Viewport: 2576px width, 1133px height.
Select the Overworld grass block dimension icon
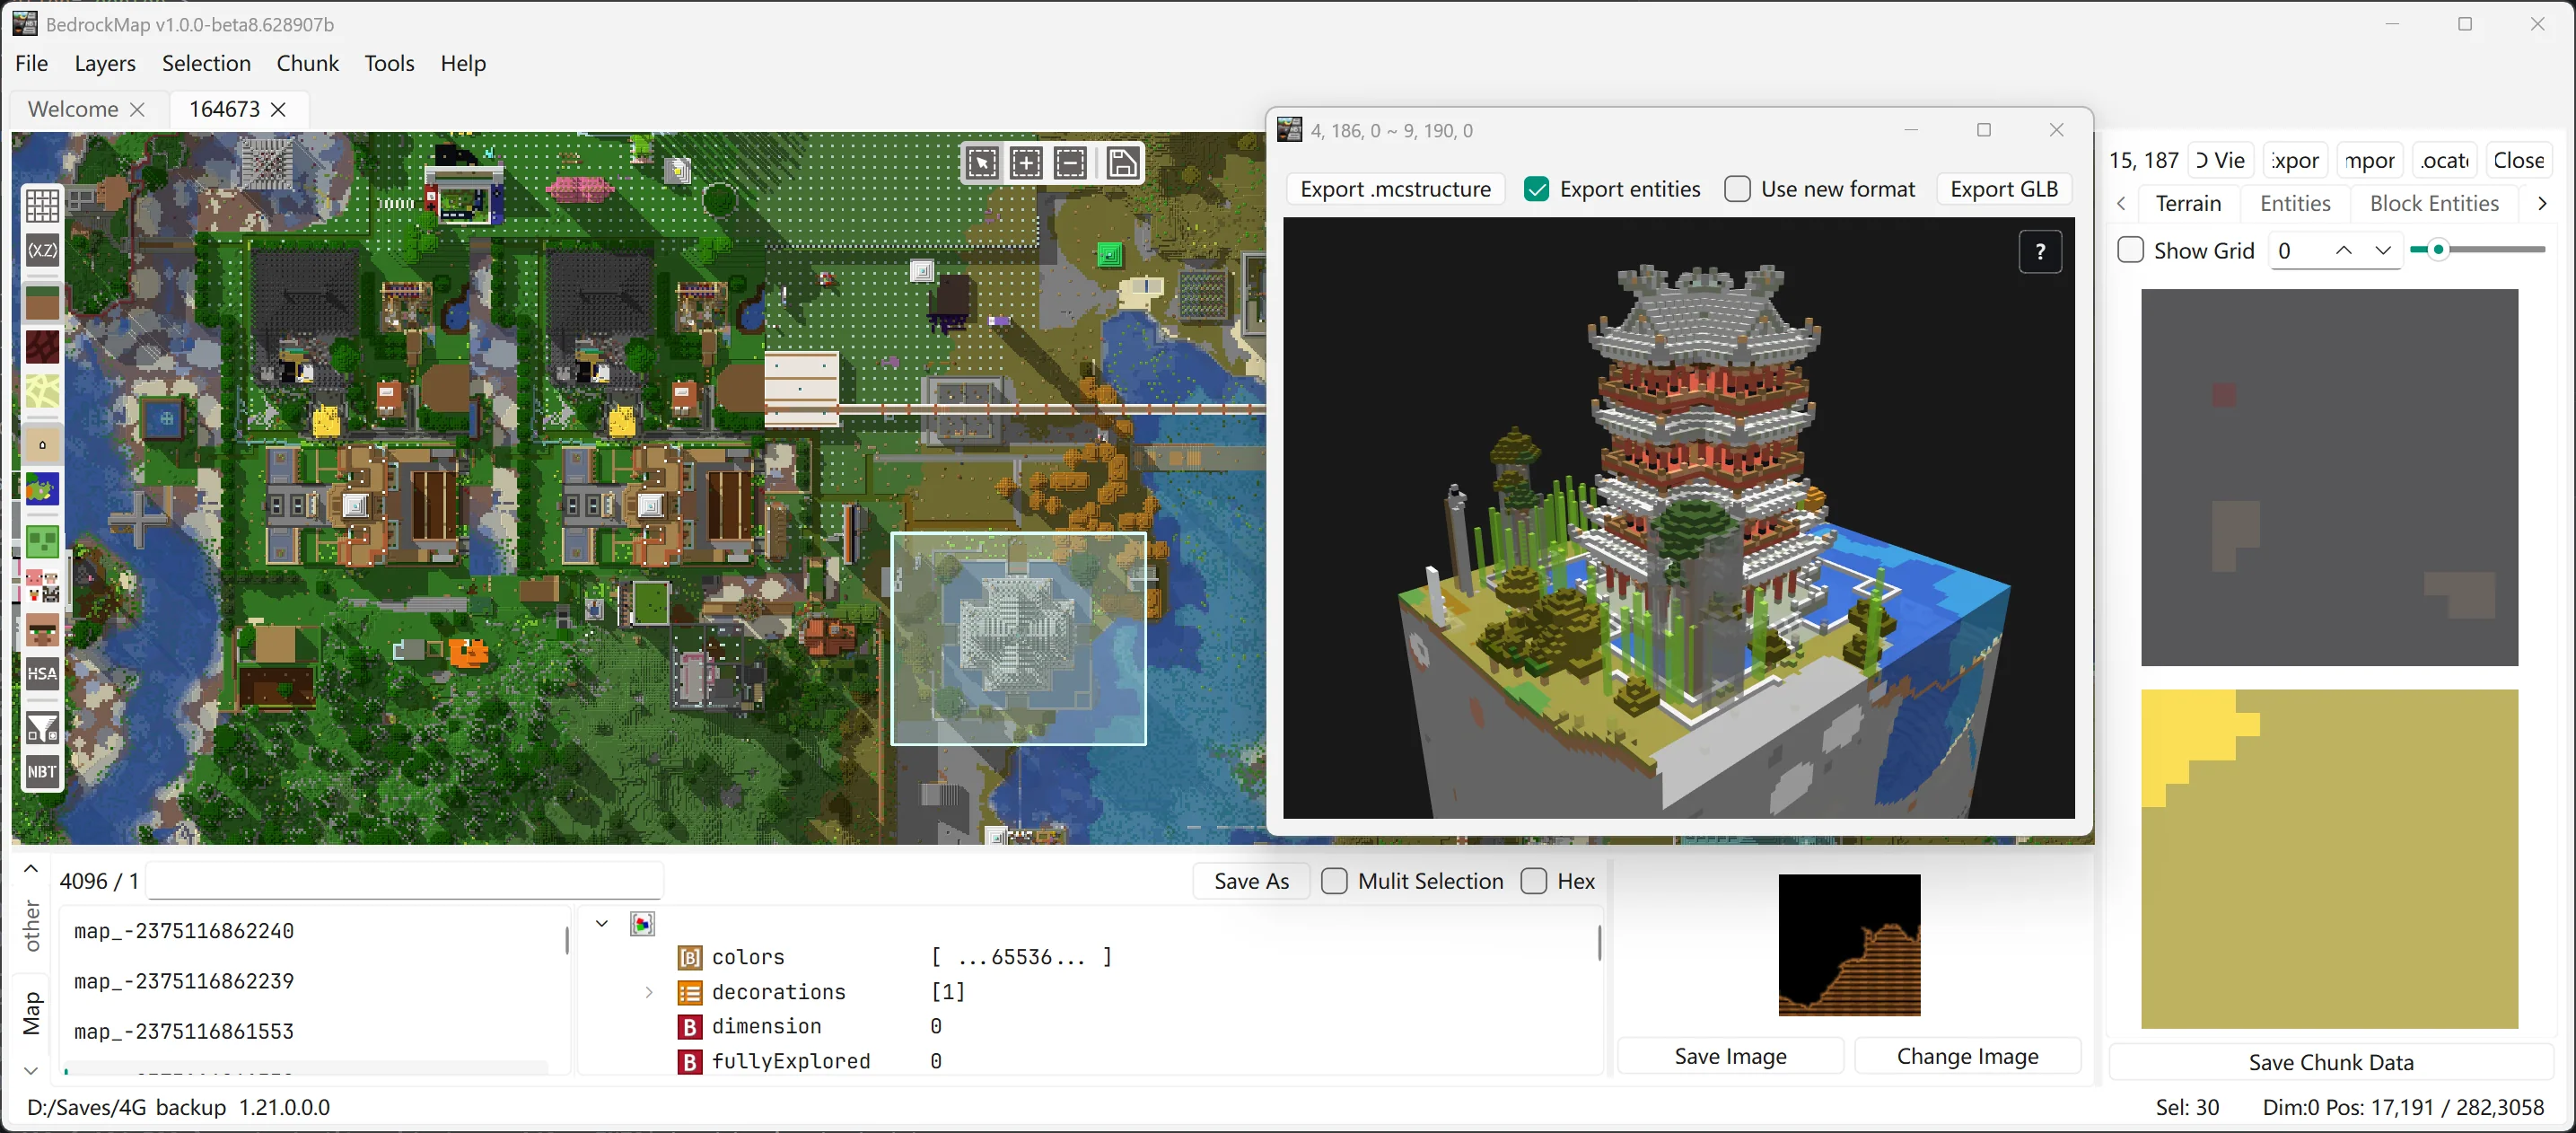pyautogui.click(x=42, y=303)
